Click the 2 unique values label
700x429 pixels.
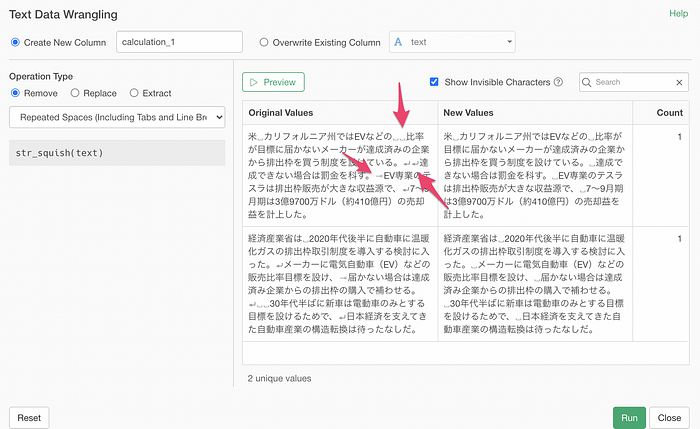tap(279, 378)
